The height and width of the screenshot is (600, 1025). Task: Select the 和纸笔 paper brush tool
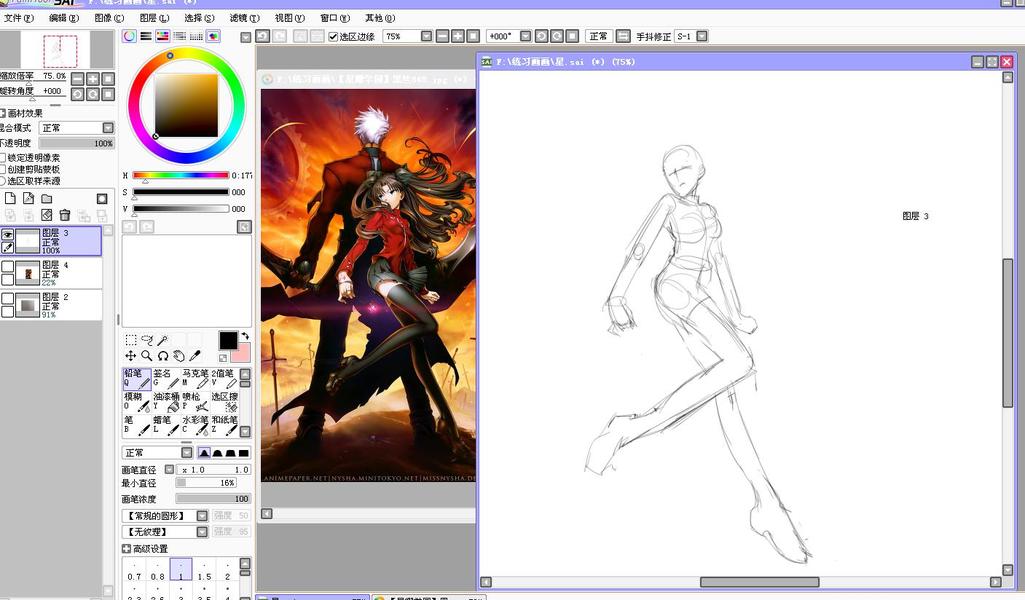(x=224, y=425)
